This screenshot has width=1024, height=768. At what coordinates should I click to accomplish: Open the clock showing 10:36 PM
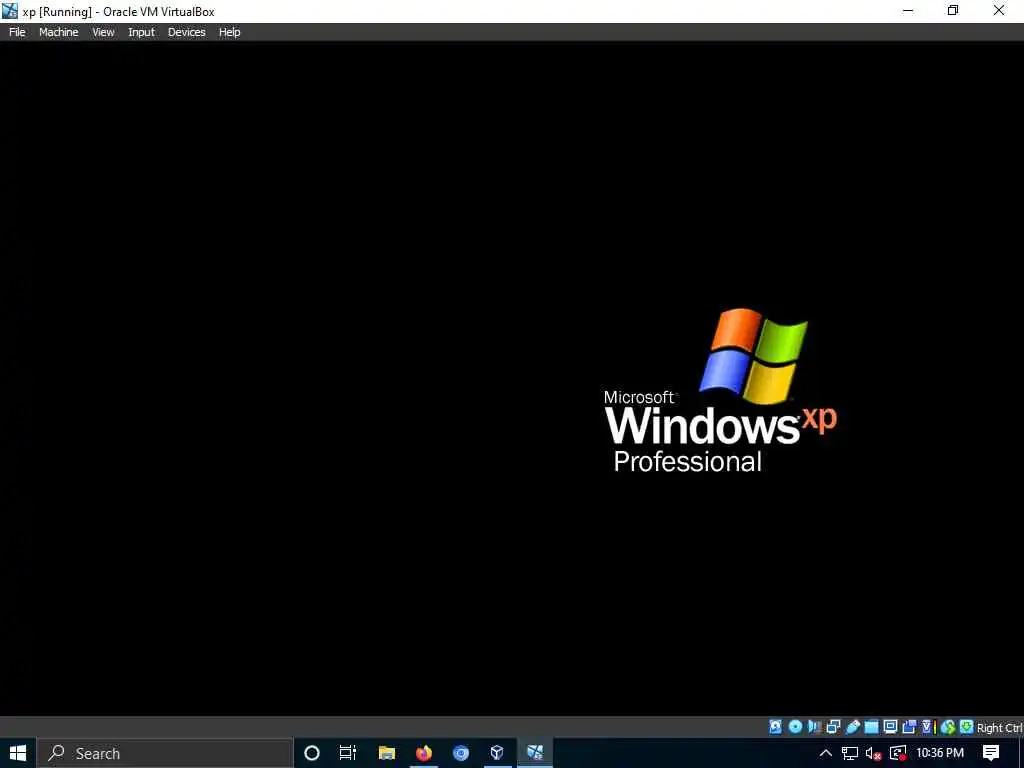(x=940, y=753)
